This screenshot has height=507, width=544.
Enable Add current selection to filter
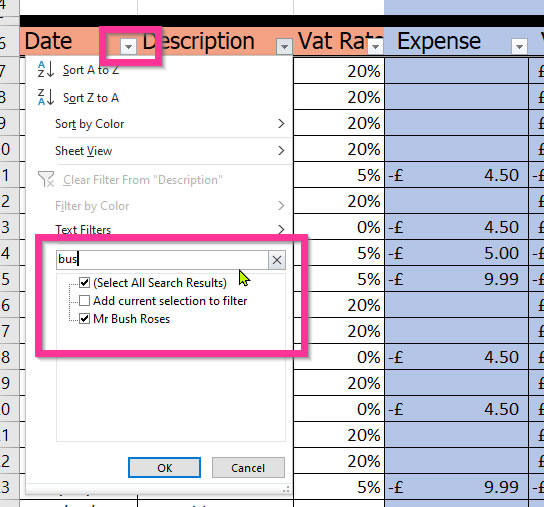84,301
